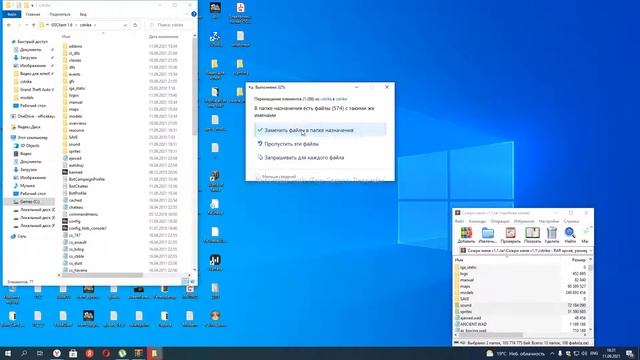
Task: Select 'commandmenu' file in Explorer
Action: coord(83,214)
